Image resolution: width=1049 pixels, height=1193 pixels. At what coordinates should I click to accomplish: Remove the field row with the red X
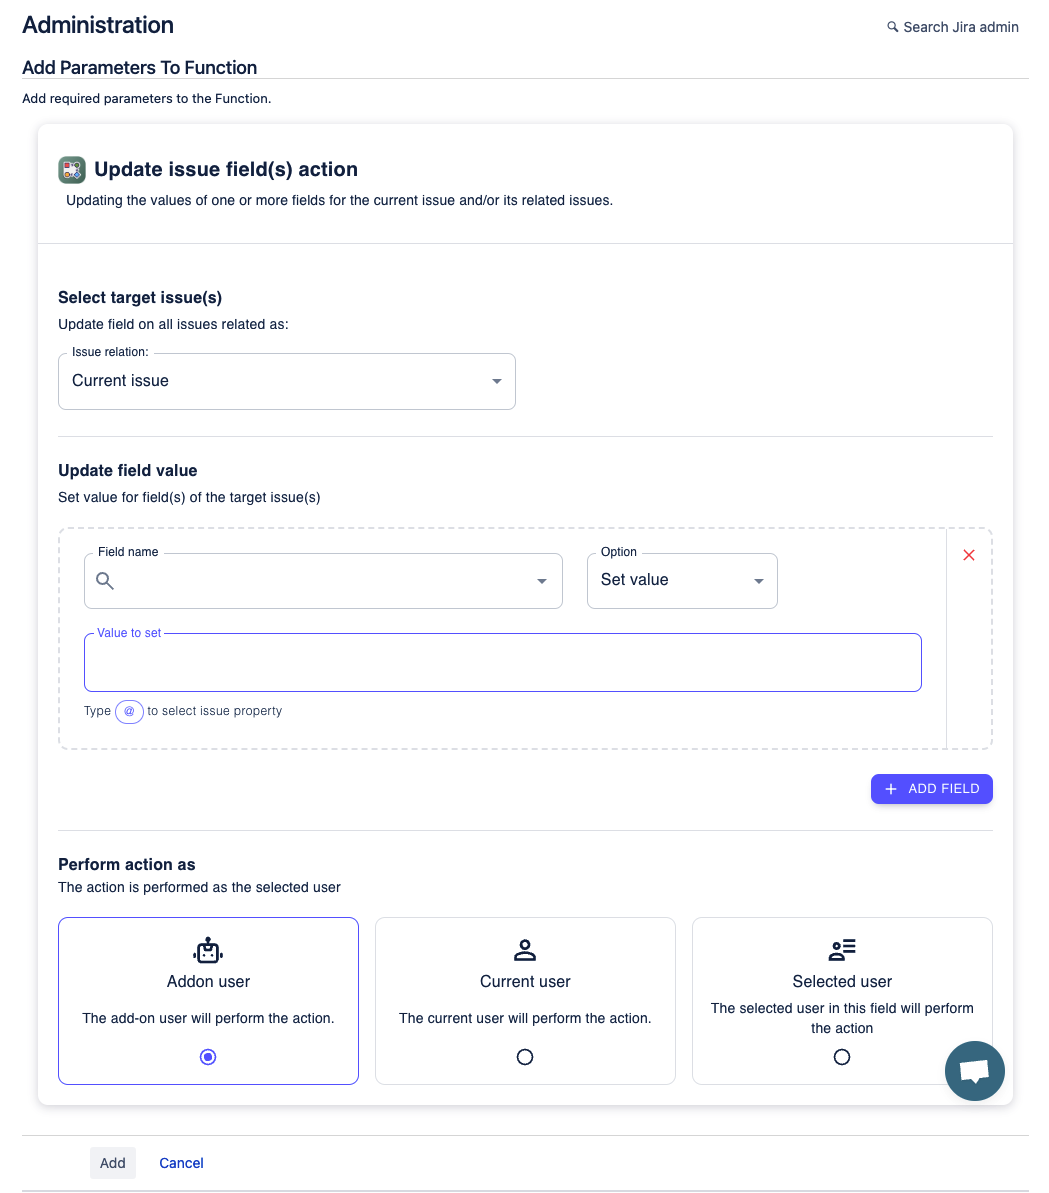coord(968,555)
